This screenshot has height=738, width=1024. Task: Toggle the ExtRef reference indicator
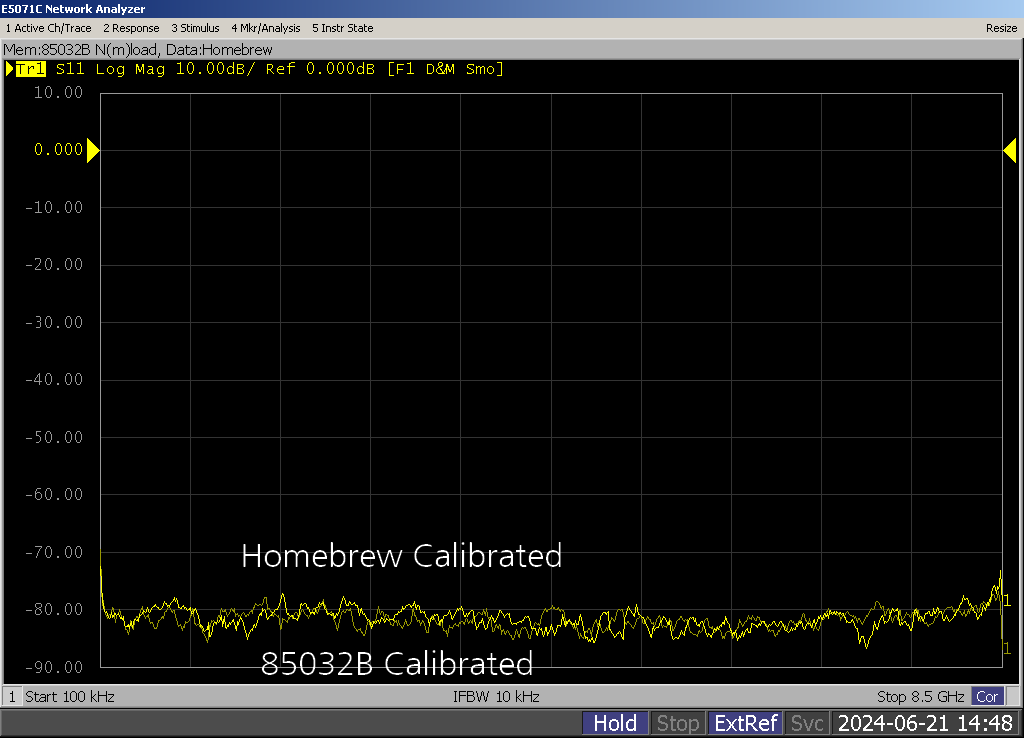[745, 723]
